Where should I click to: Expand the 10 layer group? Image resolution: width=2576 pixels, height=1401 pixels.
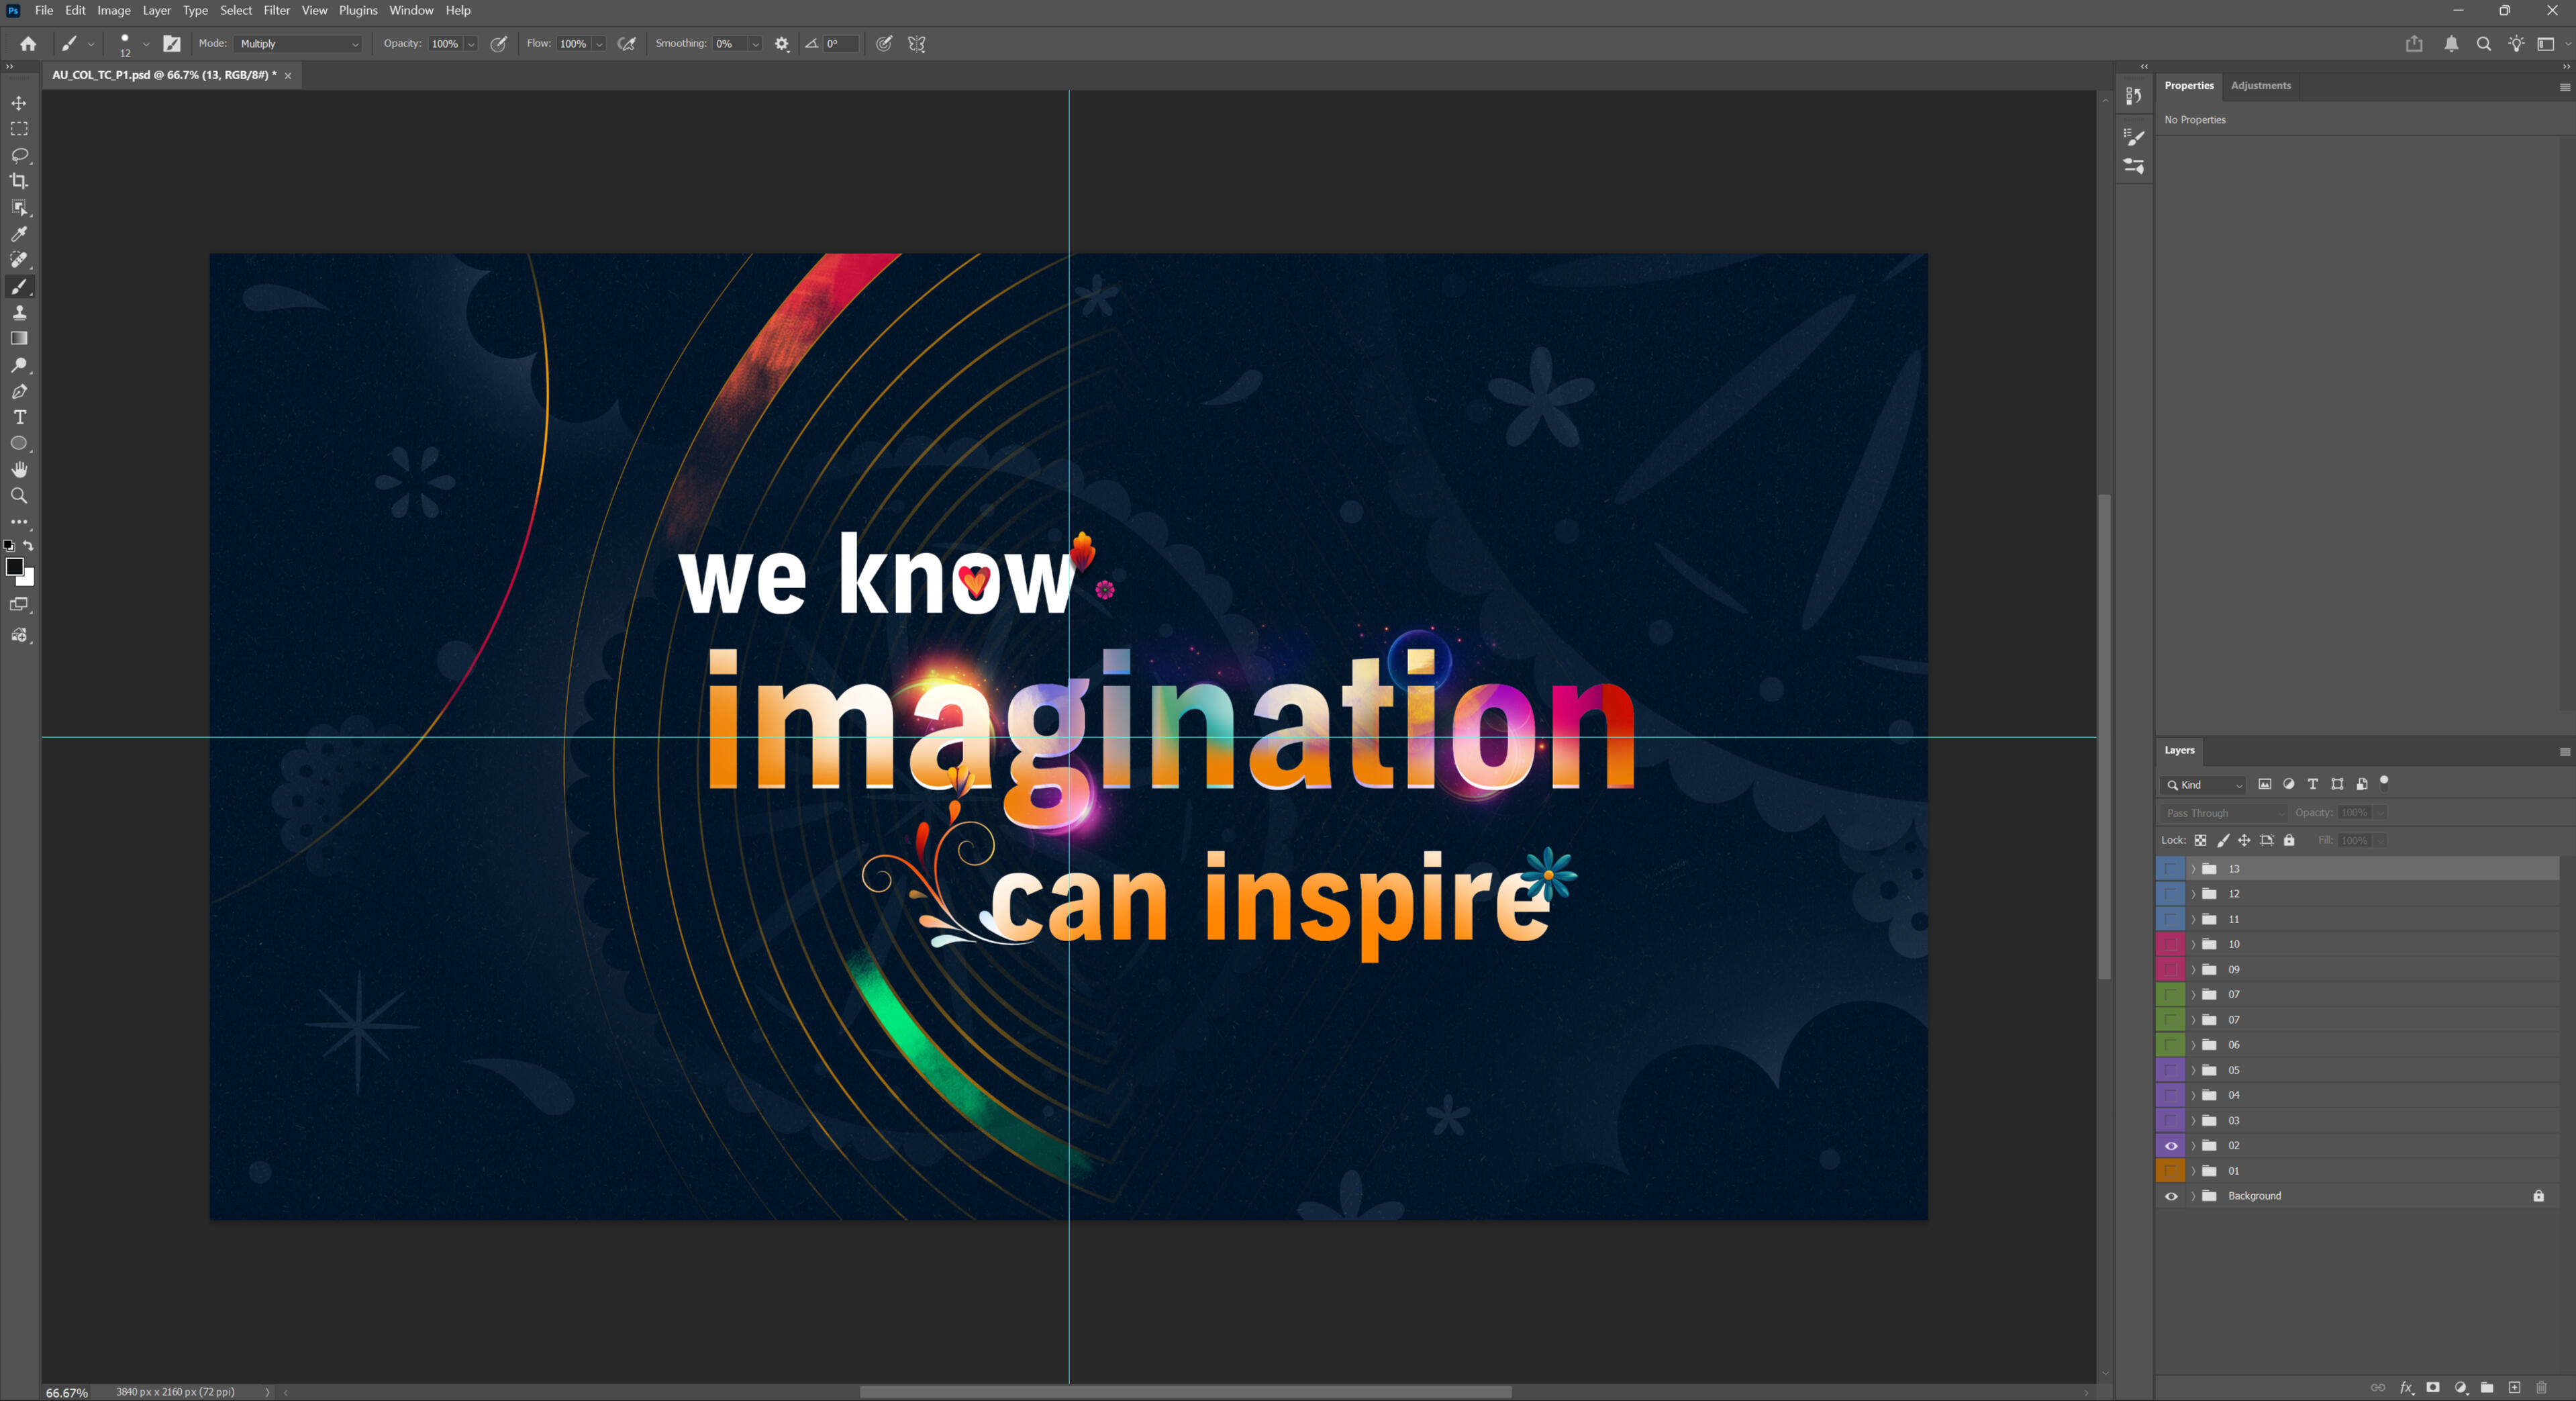[x=2194, y=944]
